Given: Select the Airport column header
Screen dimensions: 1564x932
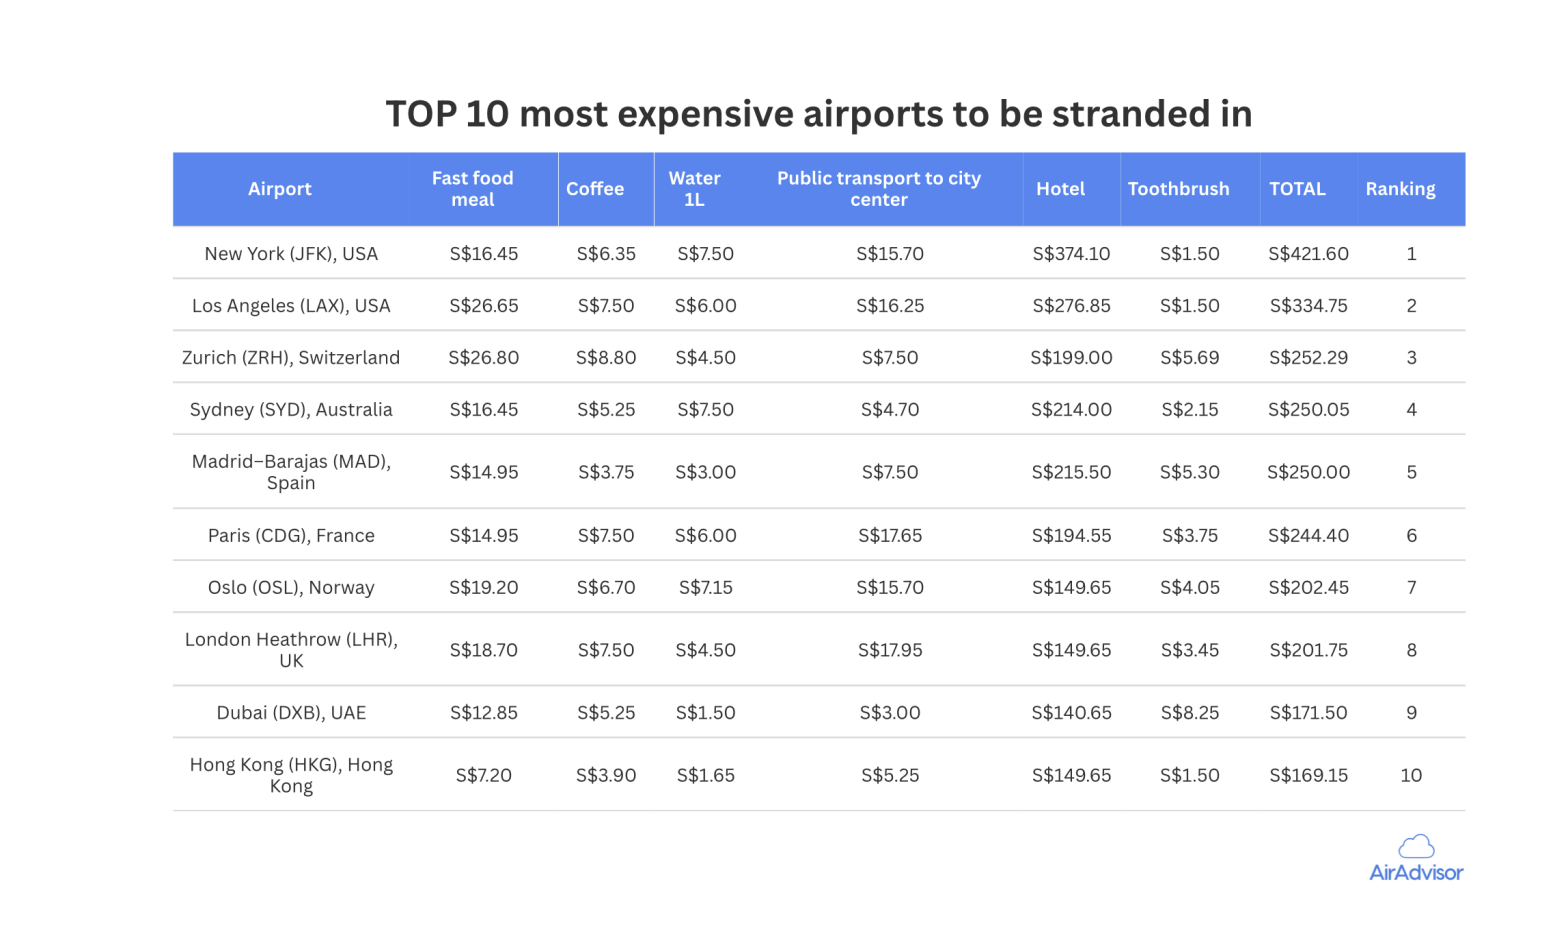Looking at the screenshot, I should point(280,189).
